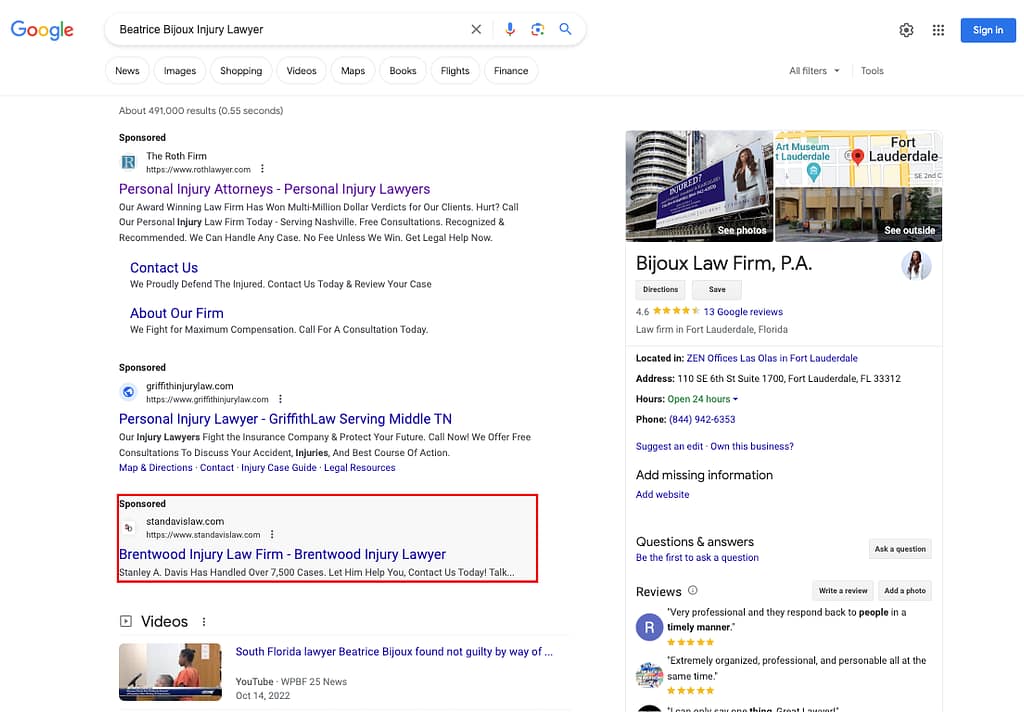The height and width of the screenshot is (712, 1024).
Task: Switch to the News filter
Action: coord(127,71)
